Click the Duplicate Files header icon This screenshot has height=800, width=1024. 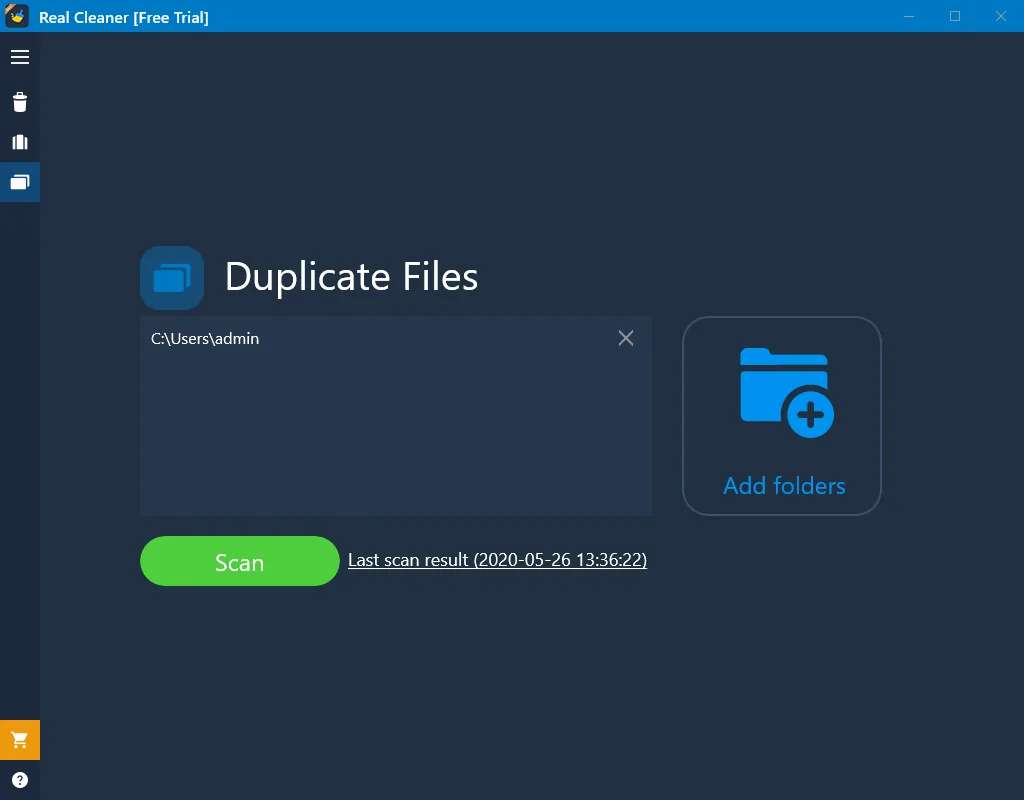172,278
